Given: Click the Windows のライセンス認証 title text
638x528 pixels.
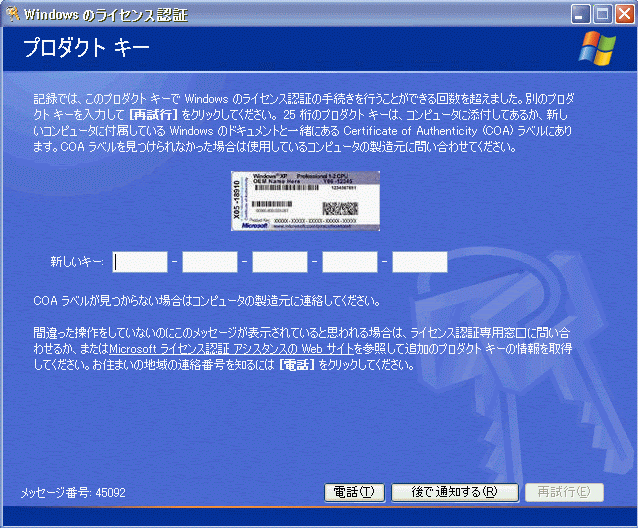Looking at the screenshot, I should [x=106, y=15].
